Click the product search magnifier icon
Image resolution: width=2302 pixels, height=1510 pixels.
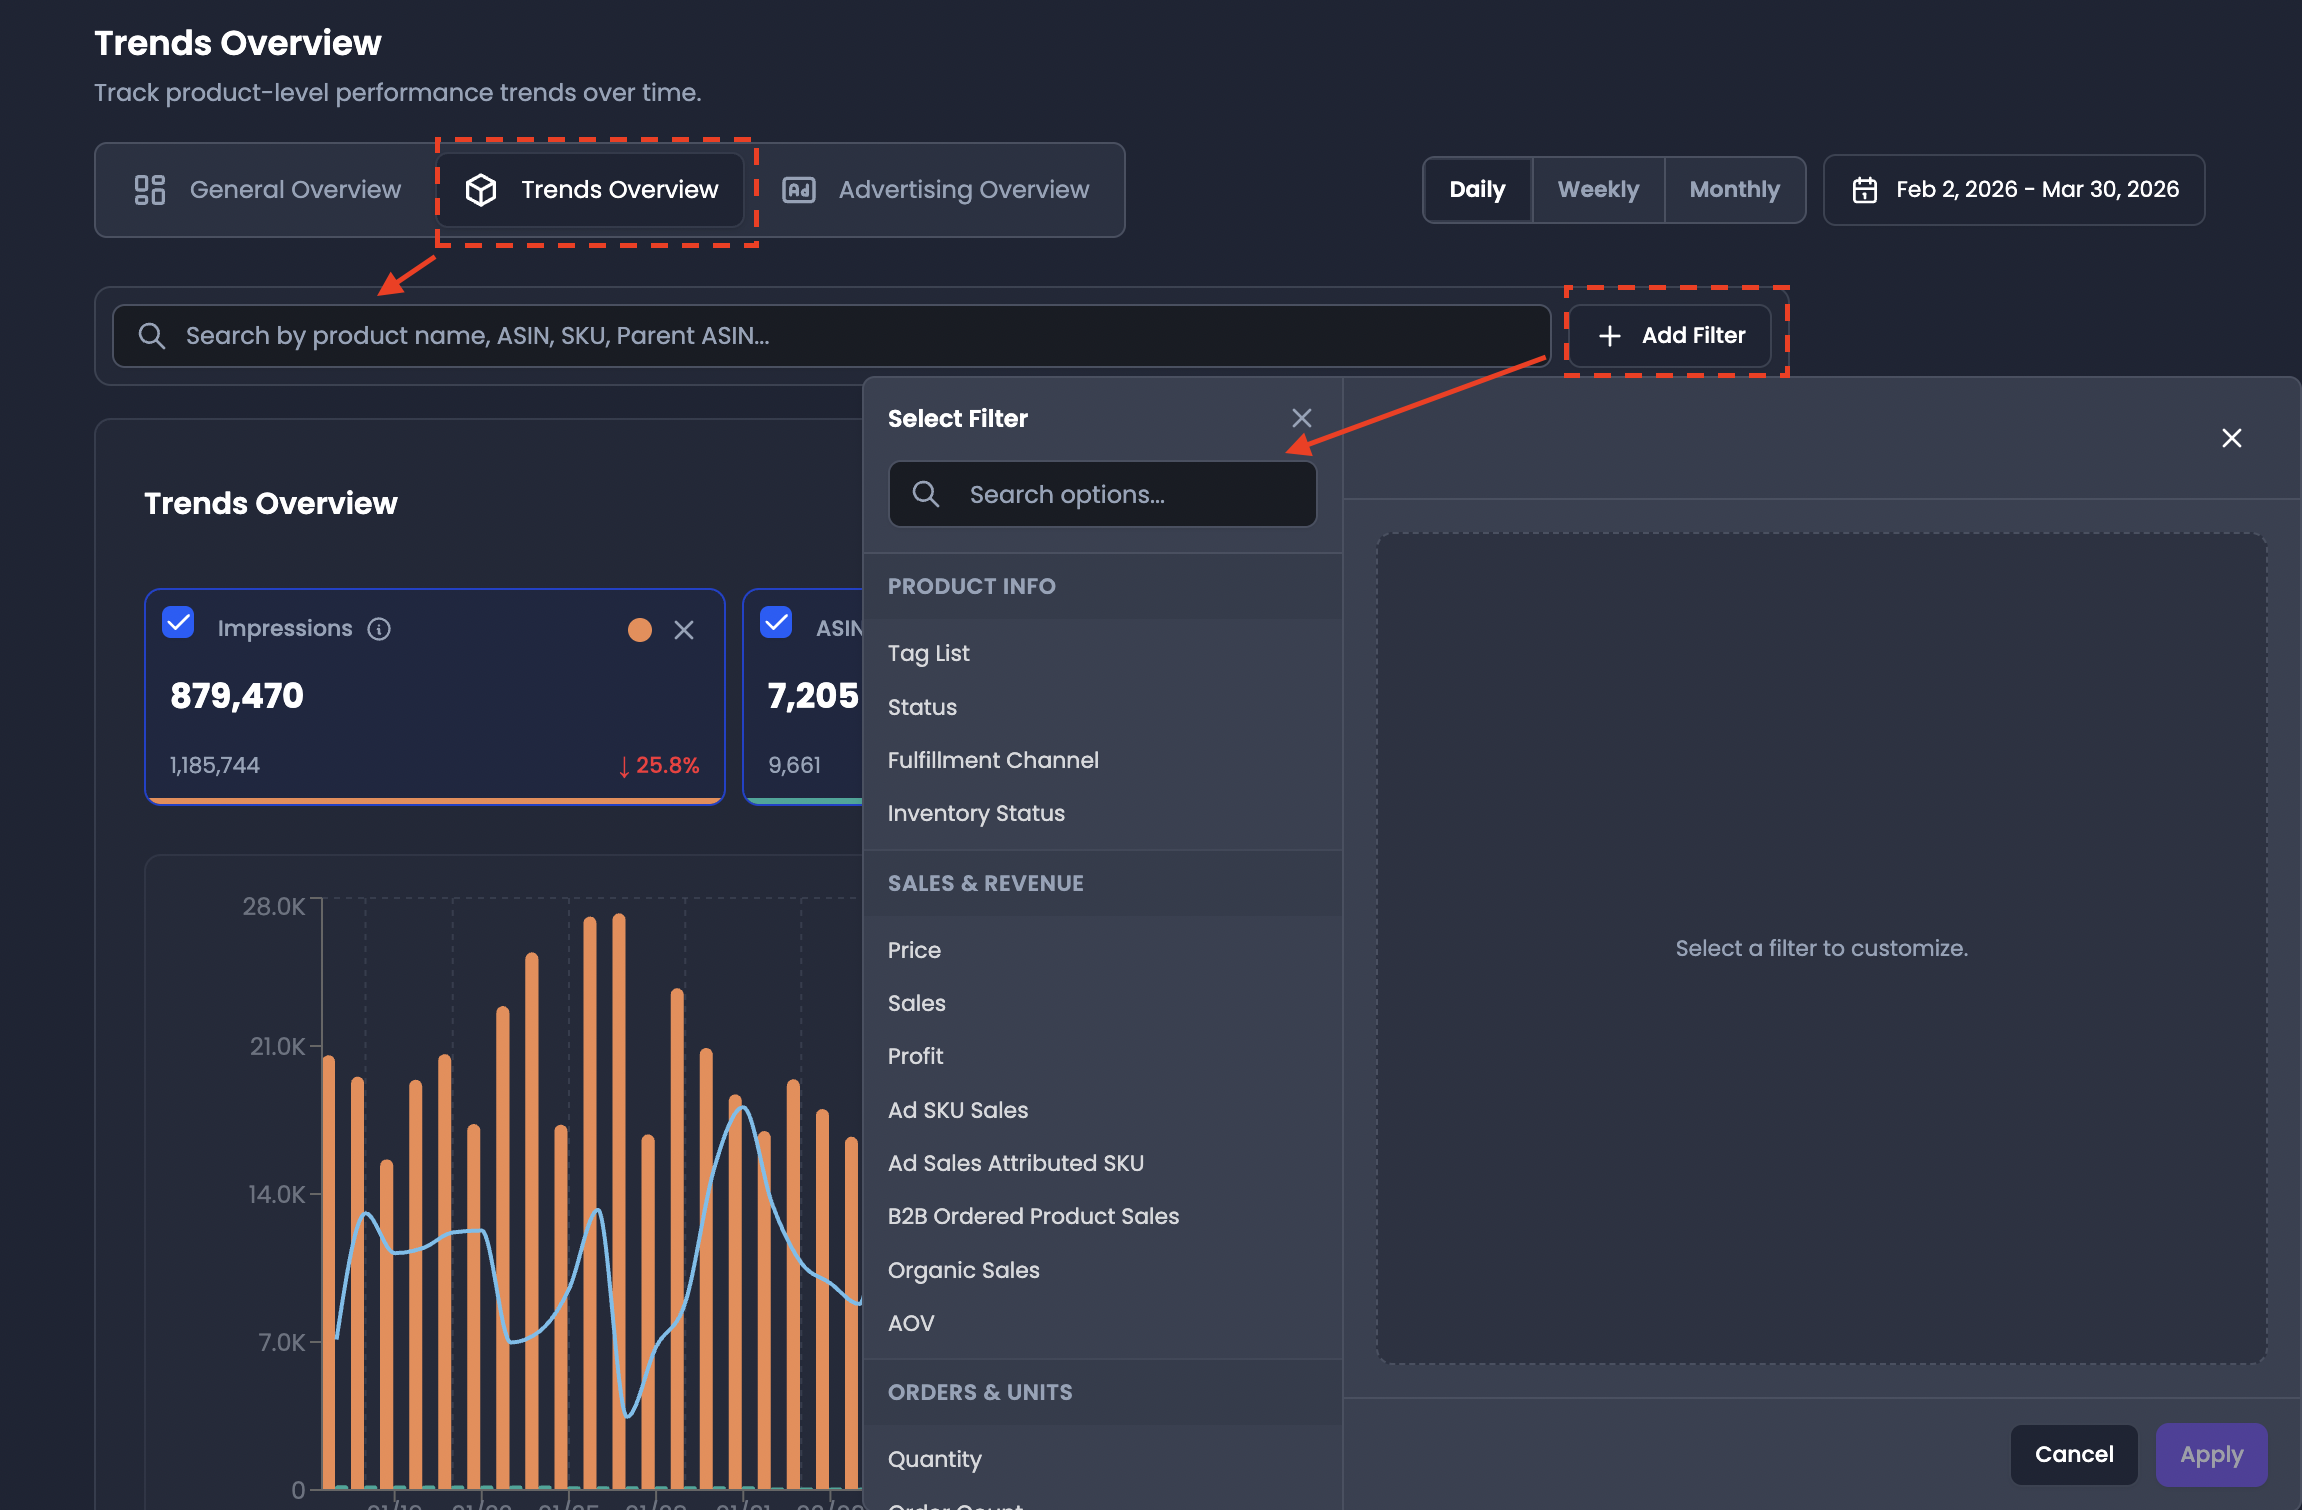point(151,336)
